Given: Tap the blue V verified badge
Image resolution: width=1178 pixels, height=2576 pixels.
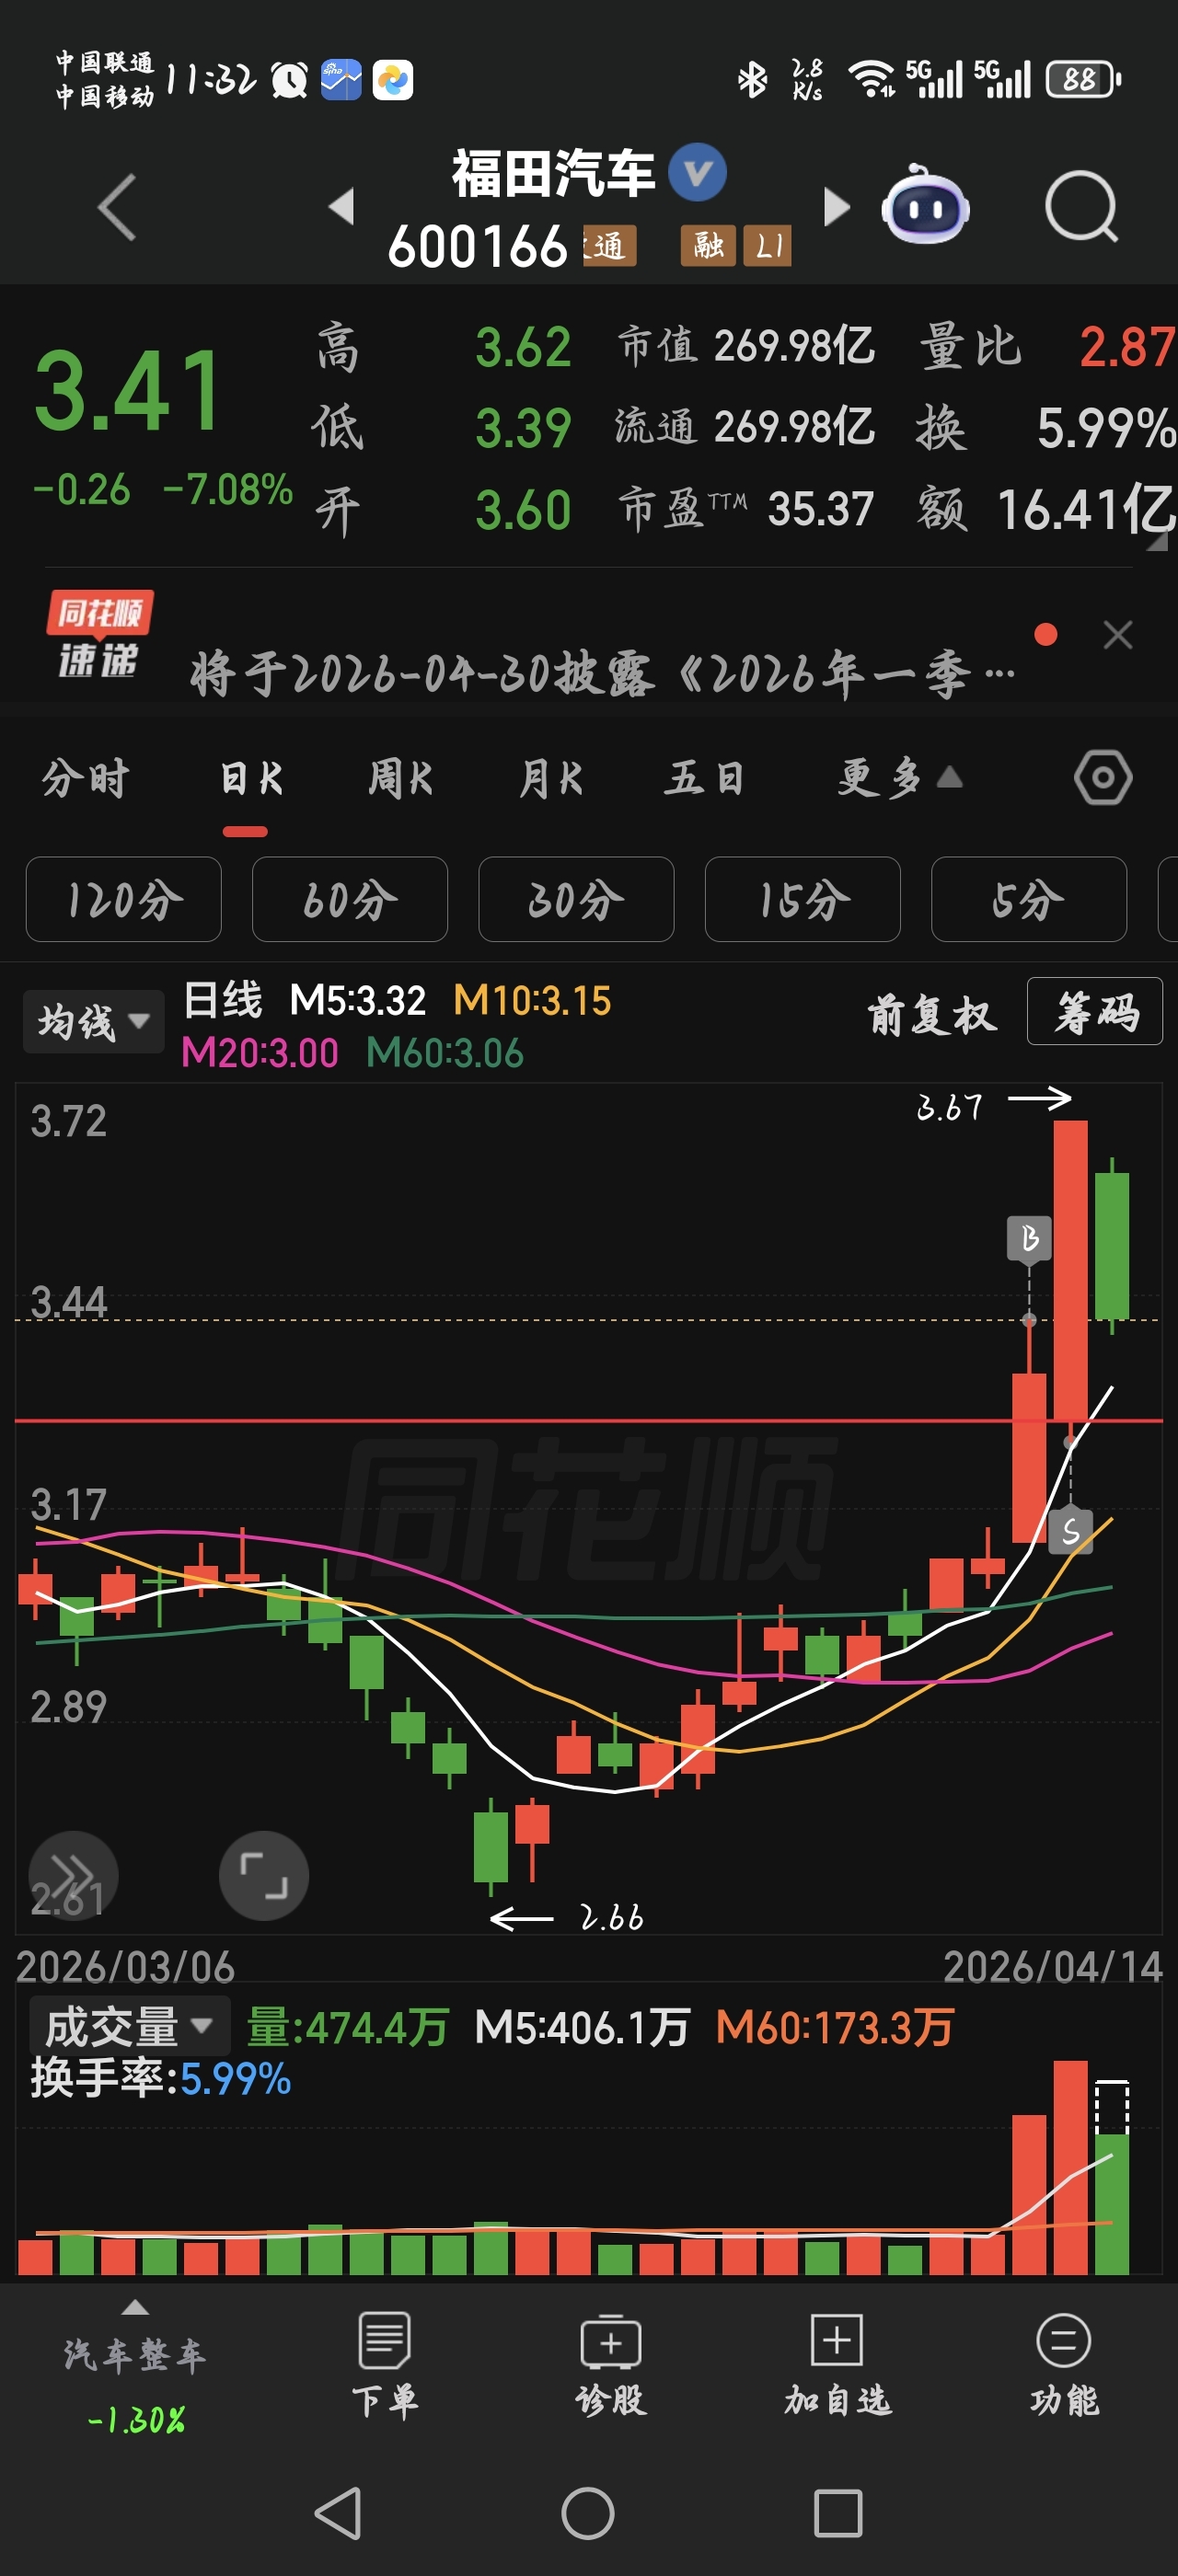Looking at the screenshot, I should point(697,172).
